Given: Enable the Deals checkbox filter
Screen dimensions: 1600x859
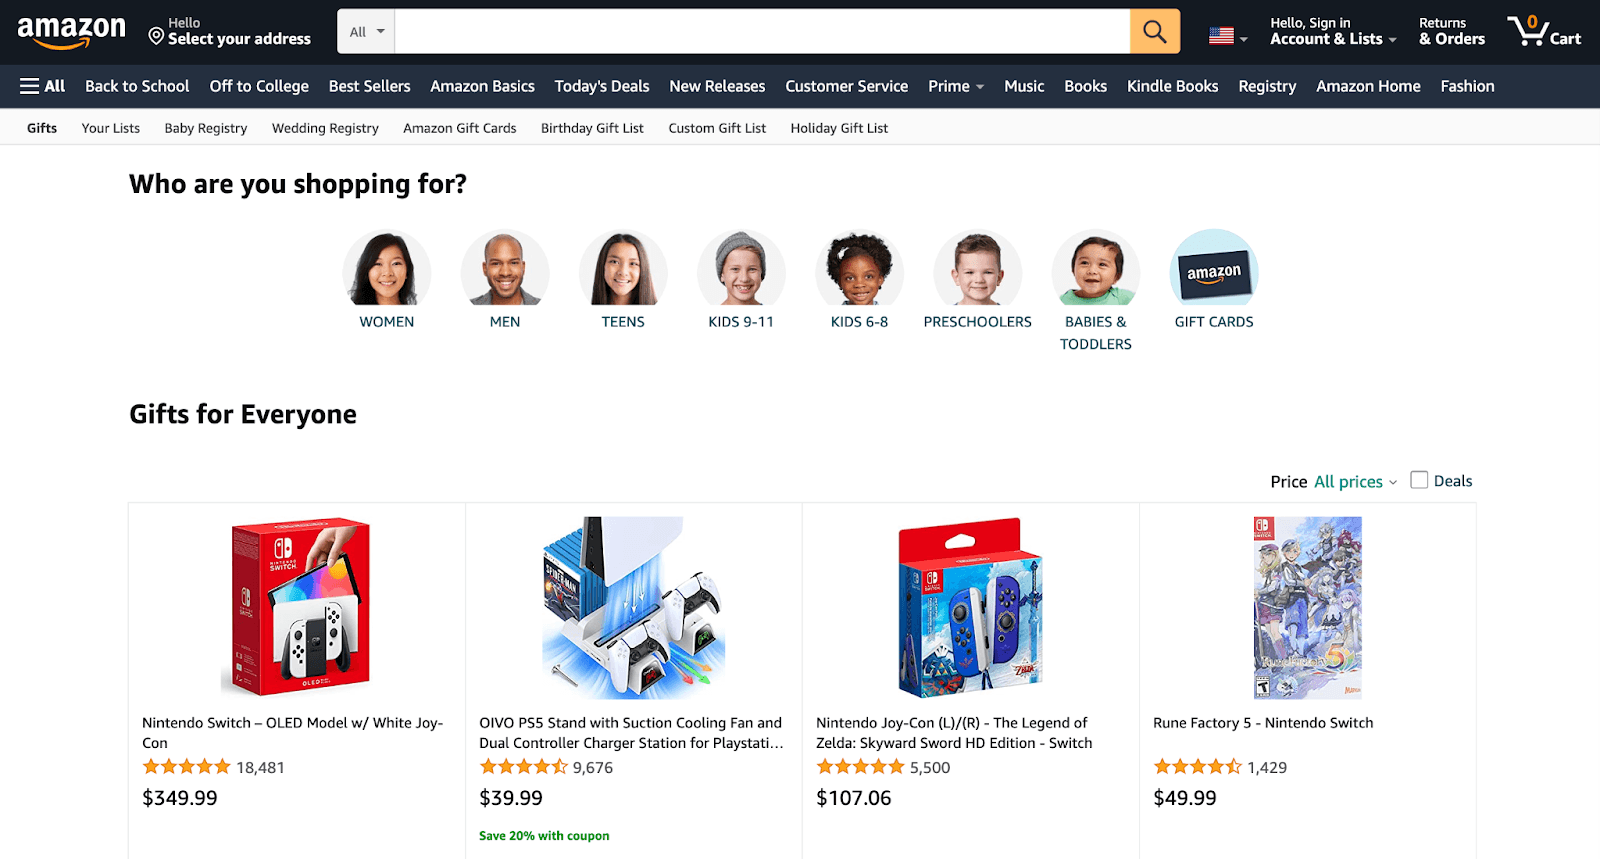Looking at the screenshot, I should coord(1419,480).
